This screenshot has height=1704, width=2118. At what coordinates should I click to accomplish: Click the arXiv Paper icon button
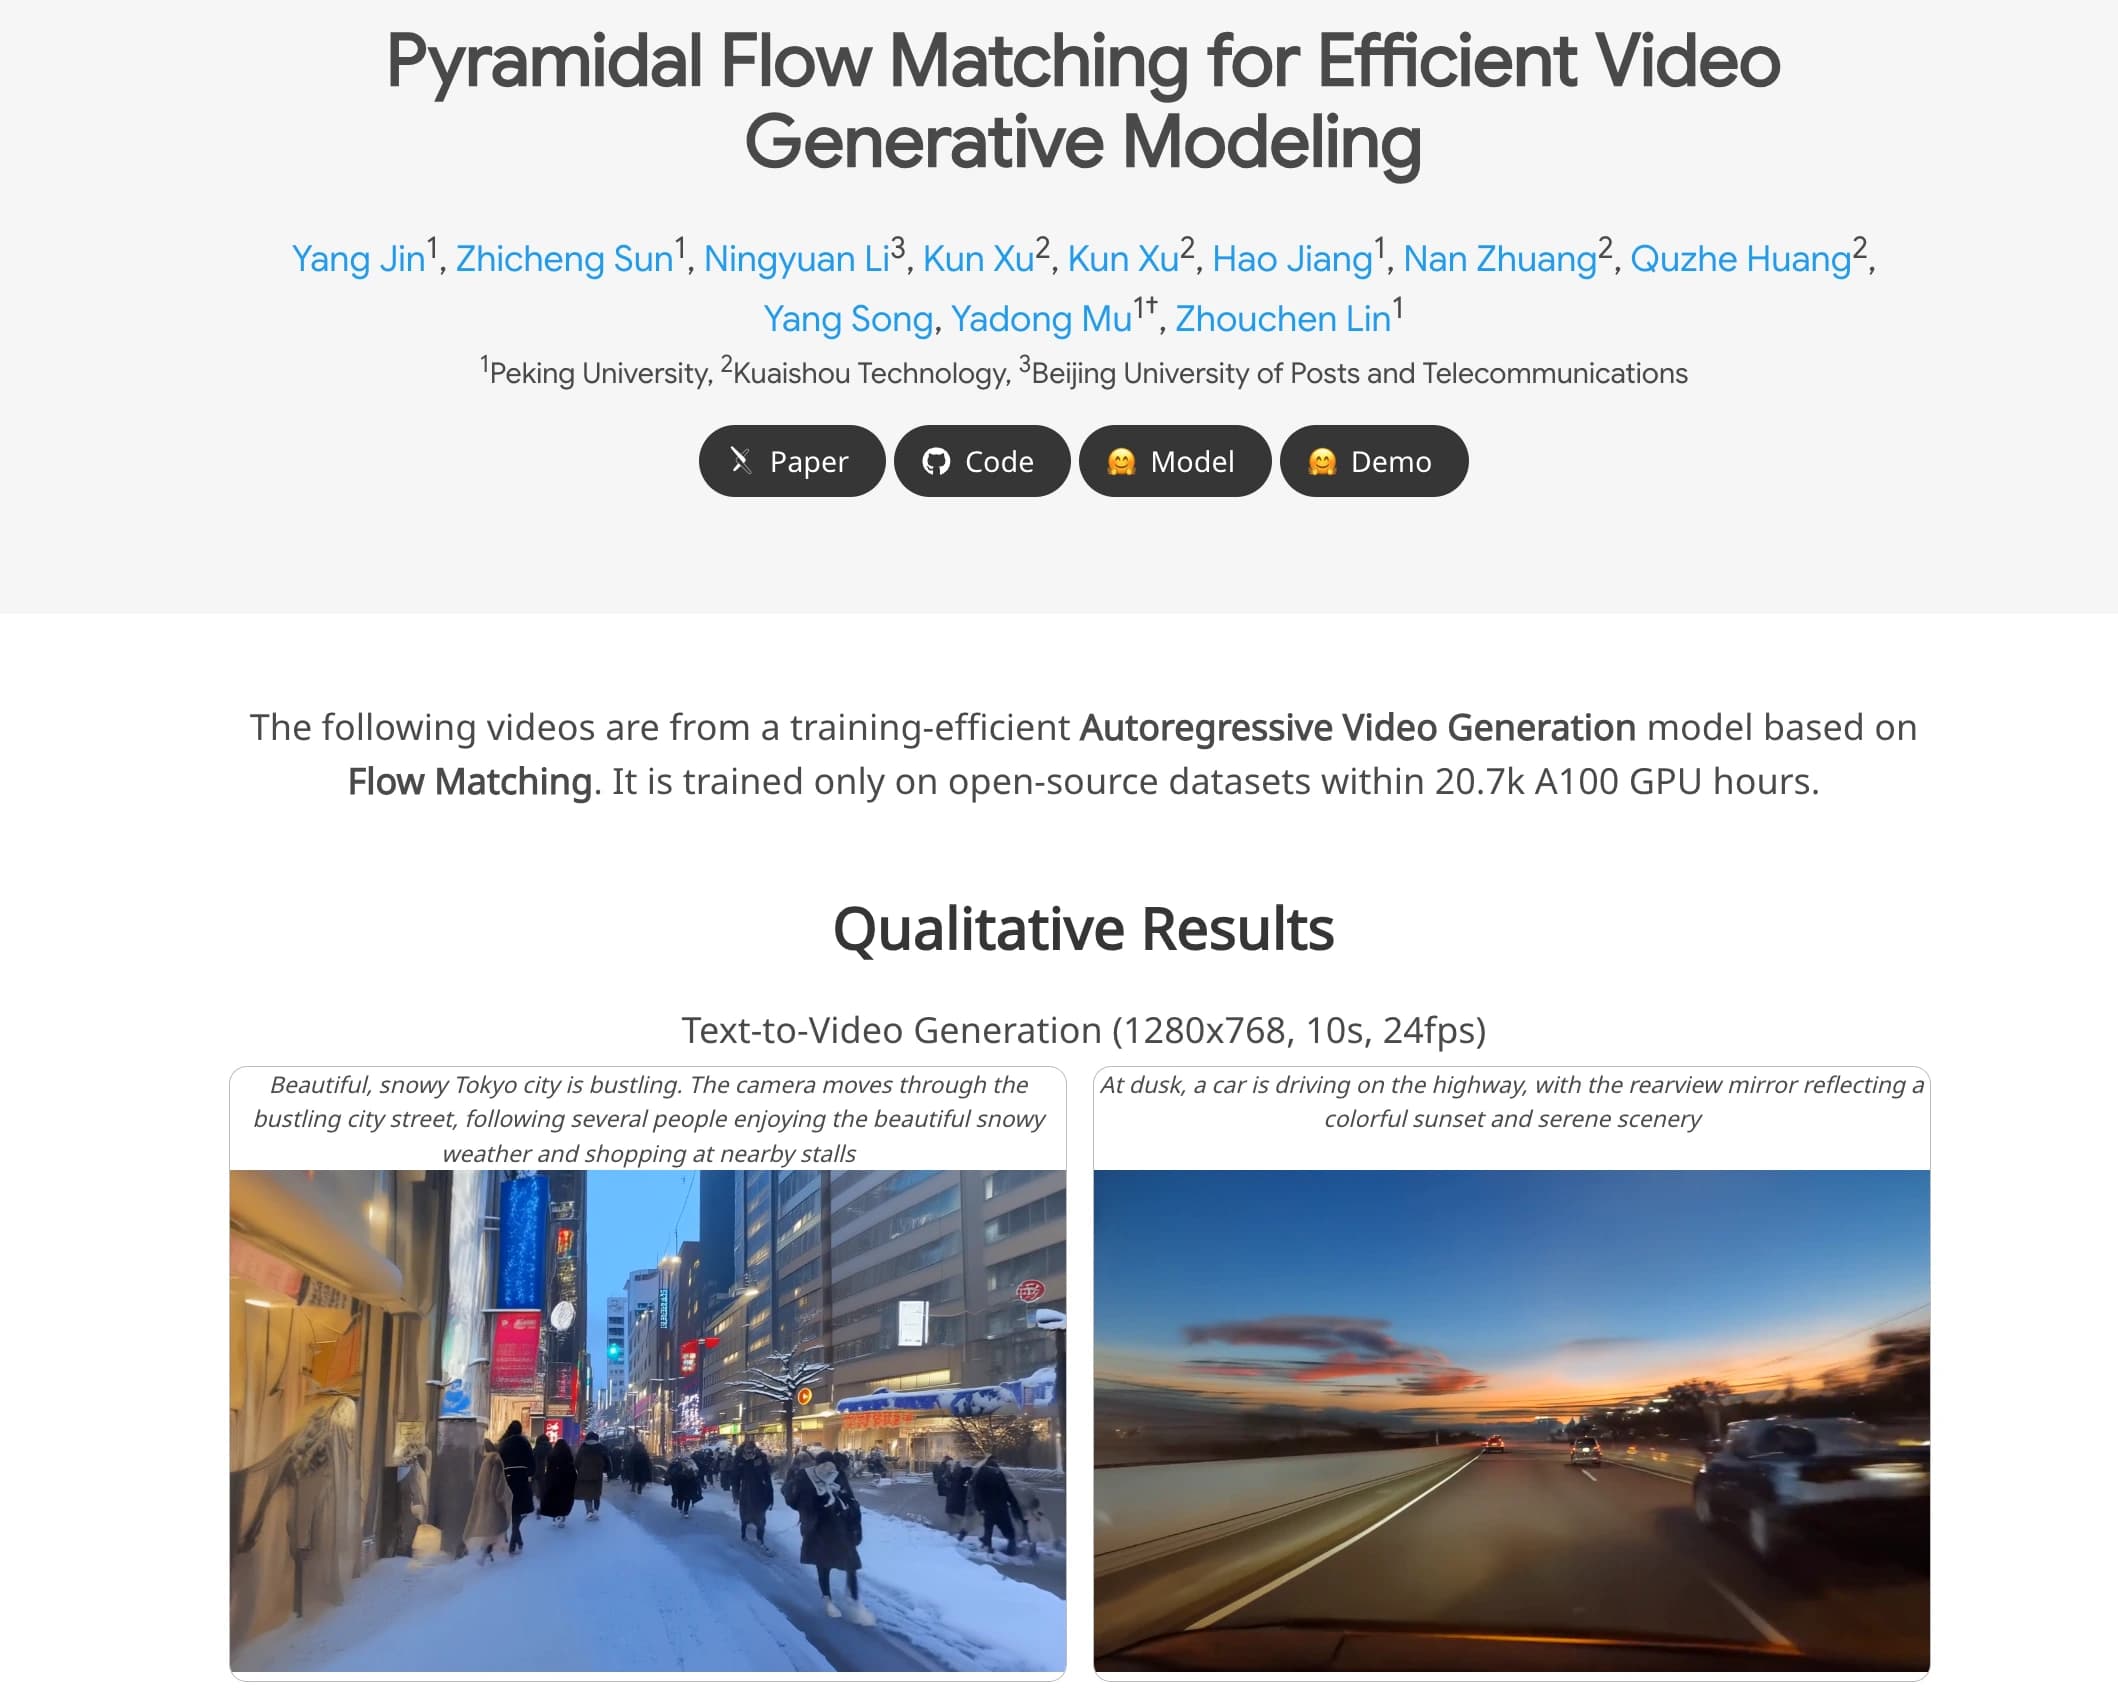click(788, 461)
